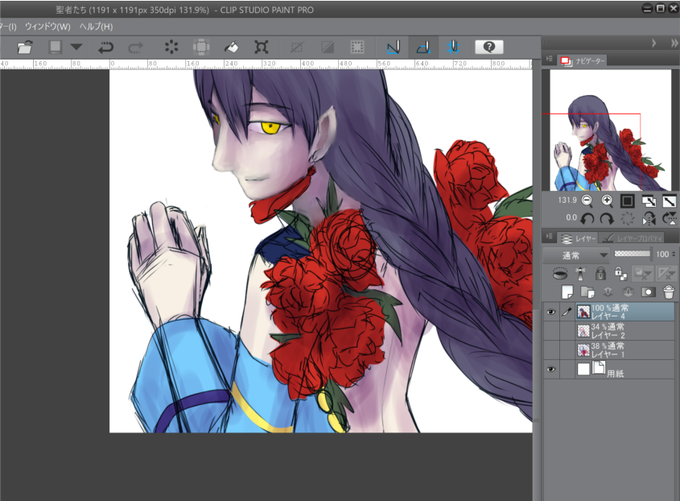Click the Deselect icon

[297, 47]
